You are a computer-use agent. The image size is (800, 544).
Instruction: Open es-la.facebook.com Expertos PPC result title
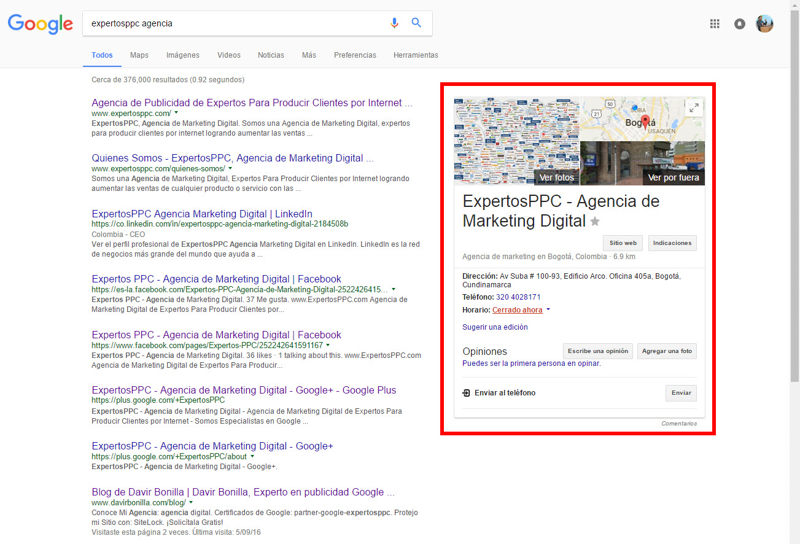(216, 279)
